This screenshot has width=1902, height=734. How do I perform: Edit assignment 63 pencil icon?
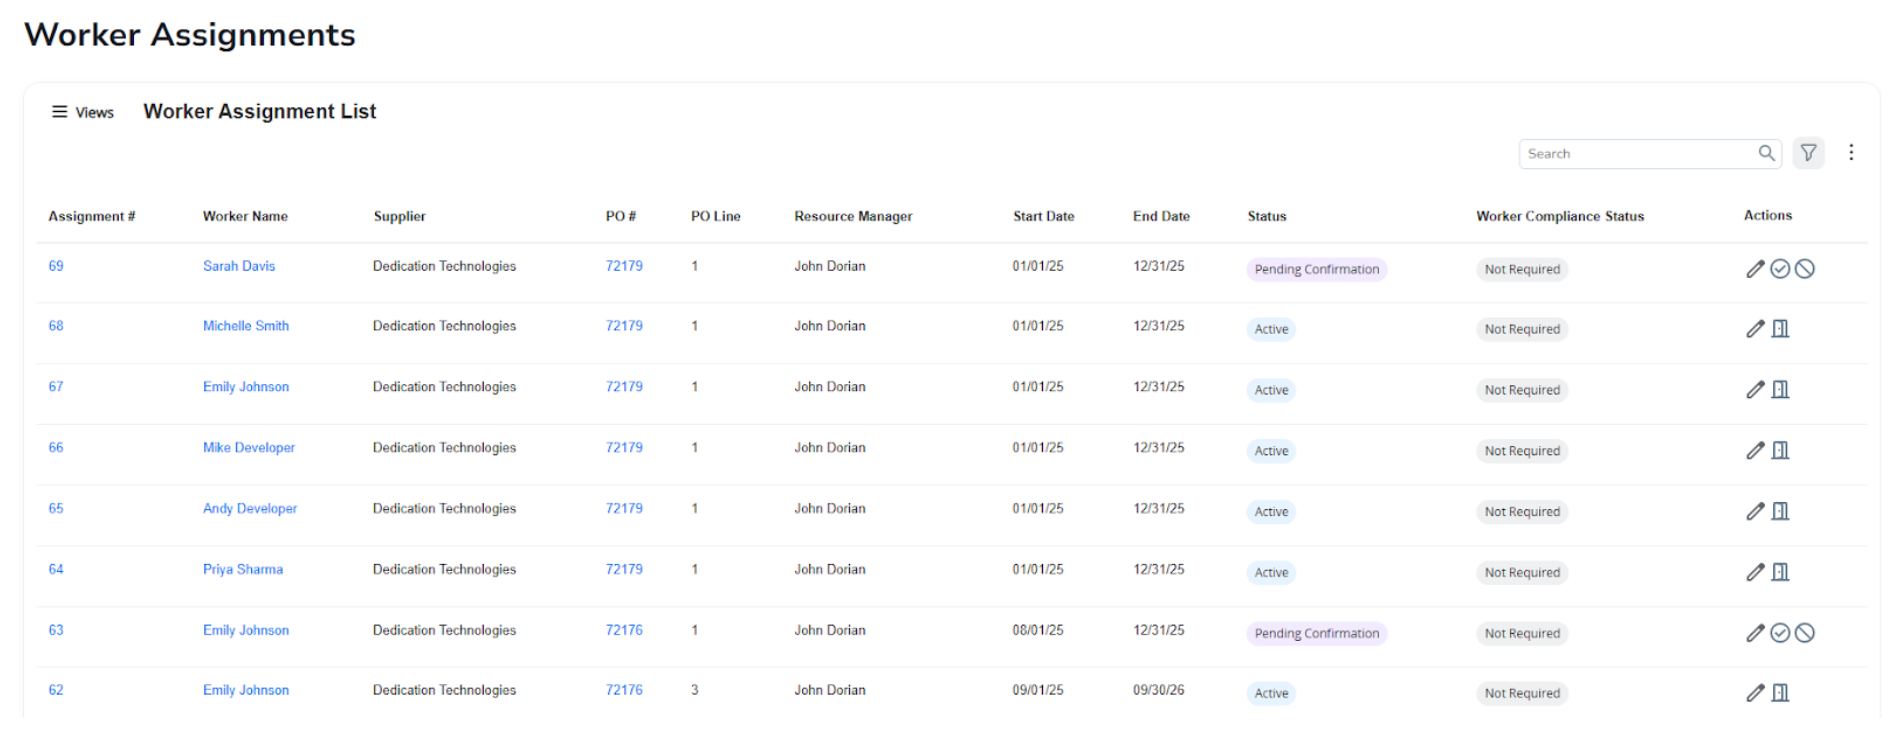(x=1755, y=633)
